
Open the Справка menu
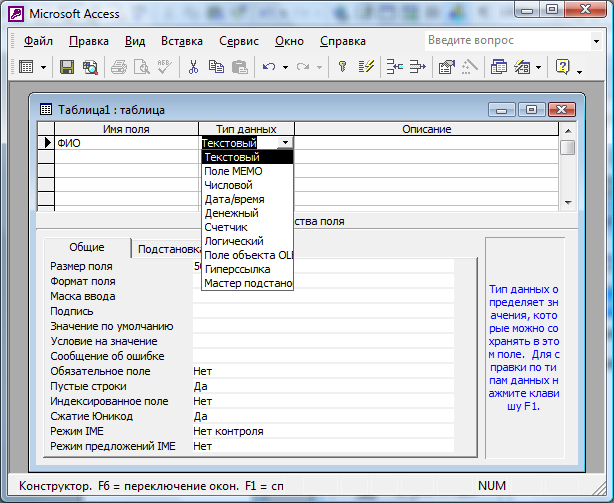tap(343, 41)
